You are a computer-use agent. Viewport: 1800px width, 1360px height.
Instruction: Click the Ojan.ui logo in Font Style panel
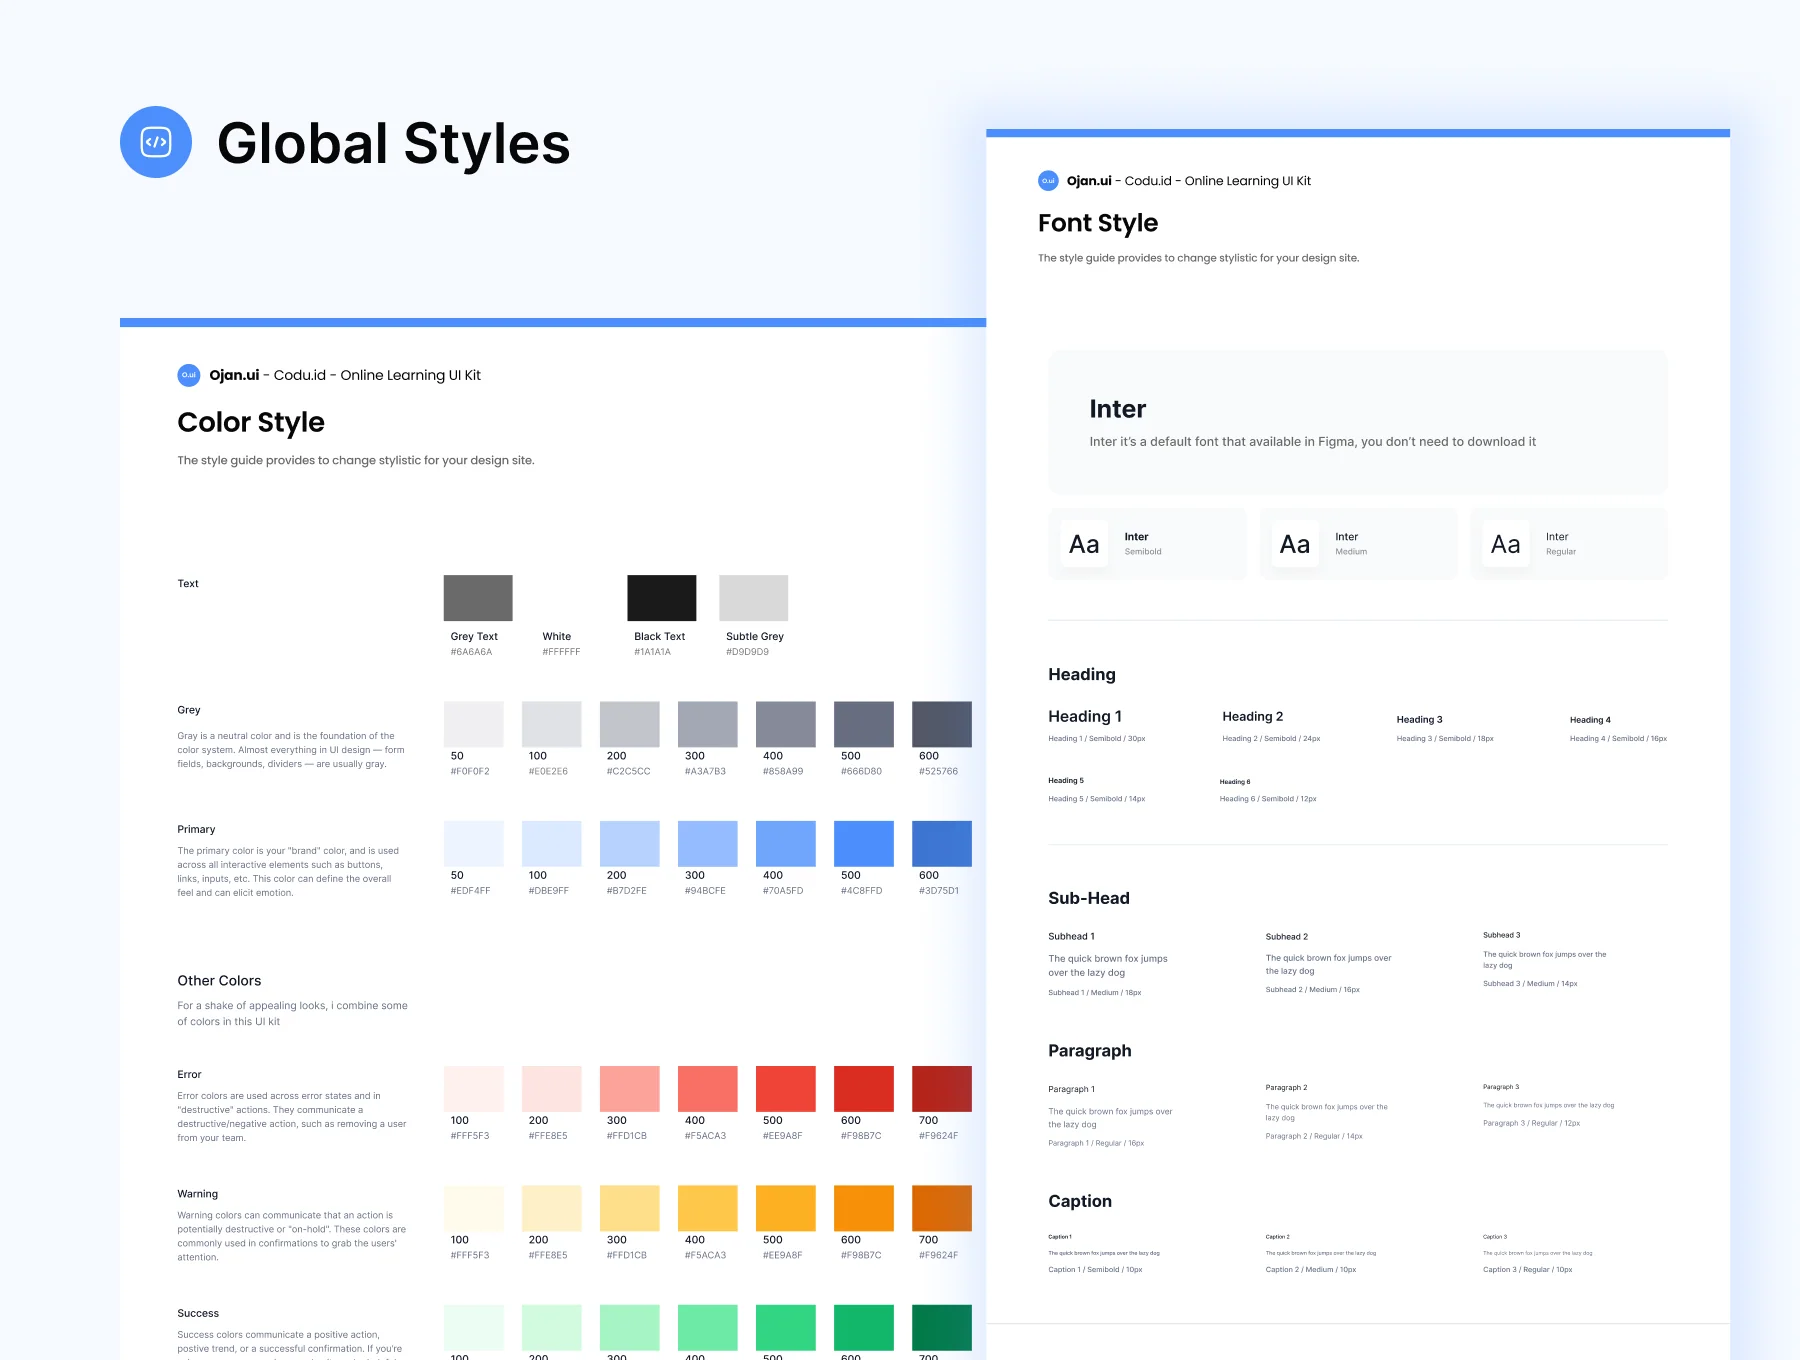click(1048, 181)
